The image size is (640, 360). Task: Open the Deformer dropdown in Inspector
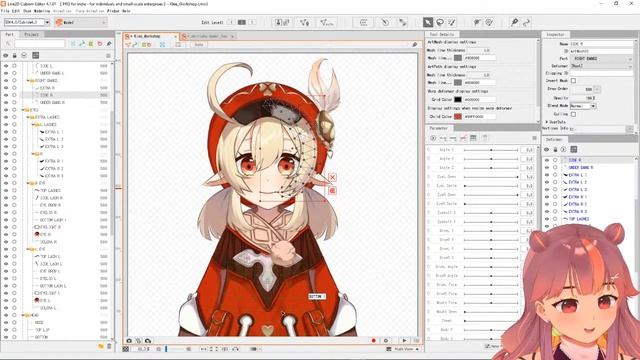point(601,66)
